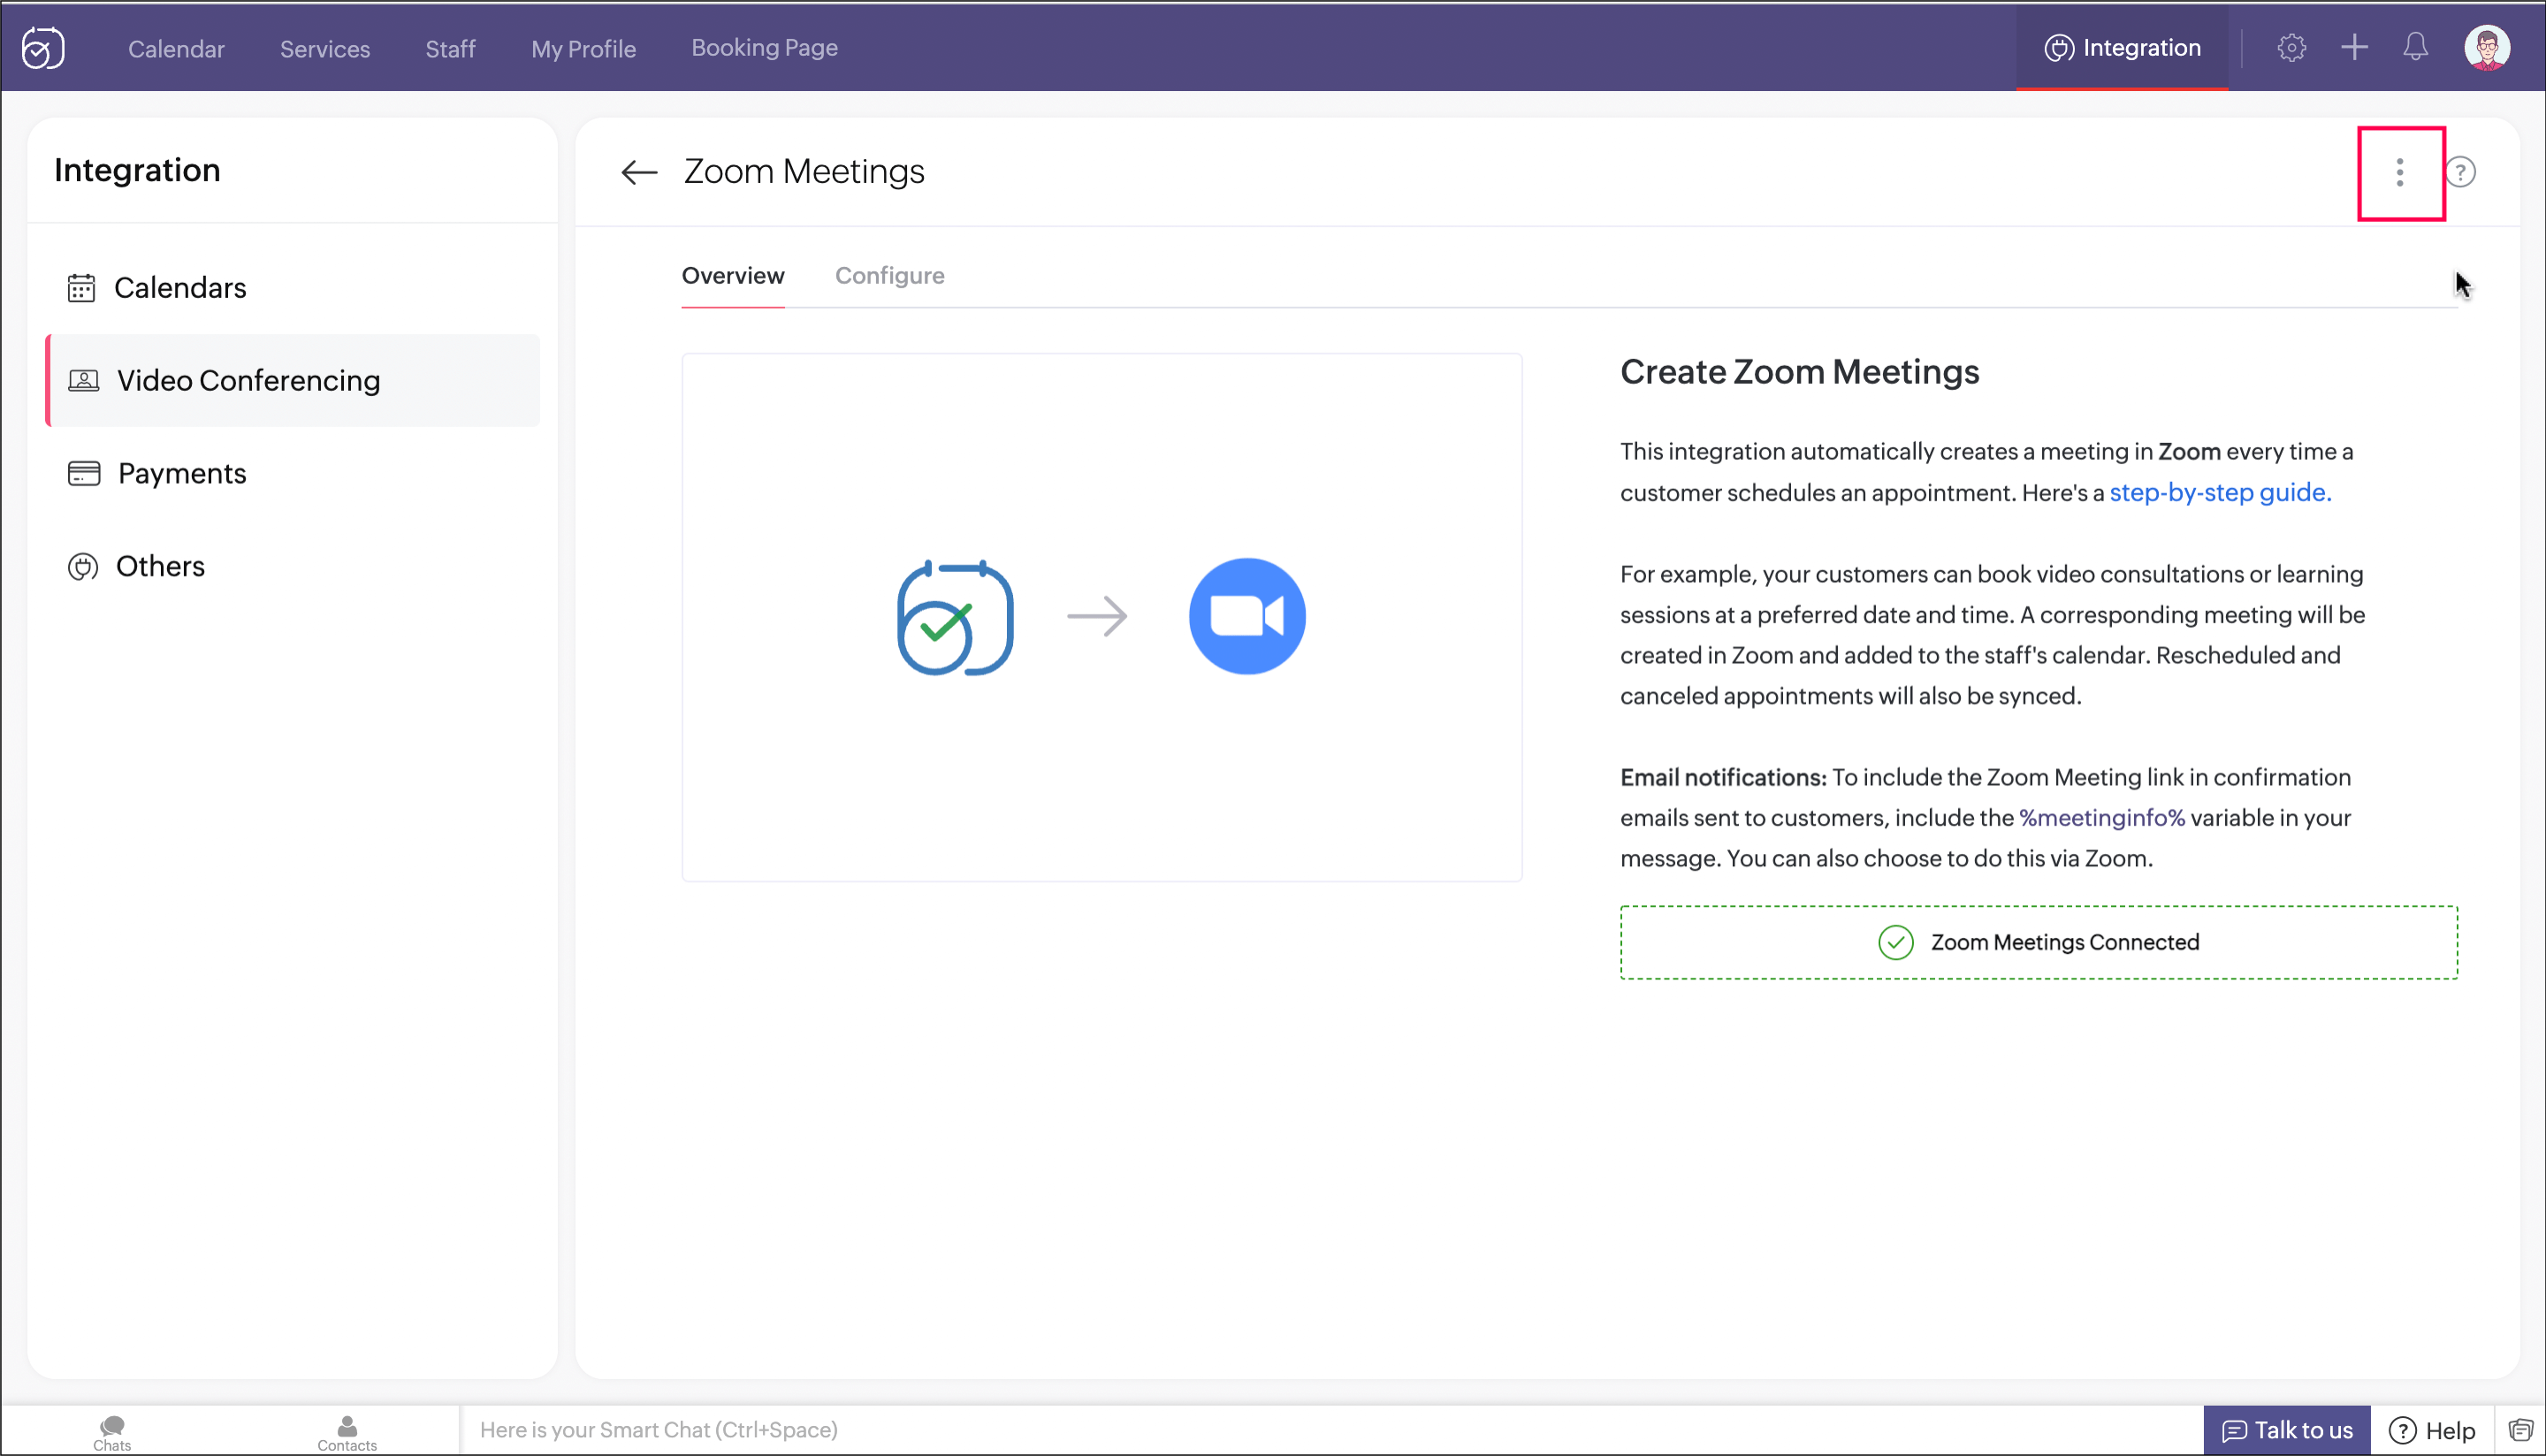Click the Create Zoom Meetings heading
Image resolution: width=2546 pixels, height=1456 pixels.
[x=1799, y=372]
